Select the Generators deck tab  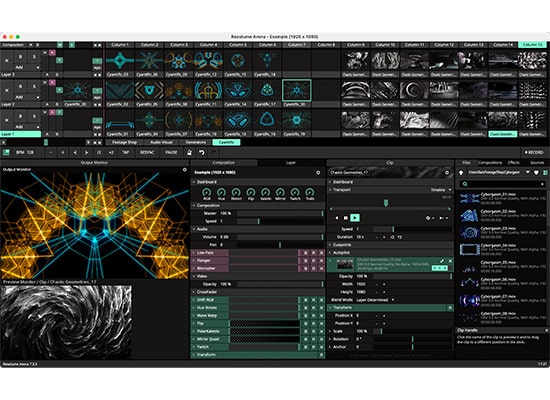pos(196,142)
